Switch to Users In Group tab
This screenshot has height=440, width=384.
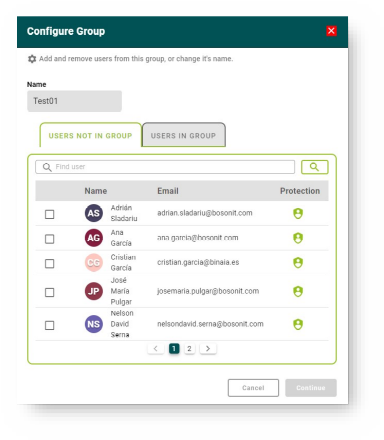[183, 135]
